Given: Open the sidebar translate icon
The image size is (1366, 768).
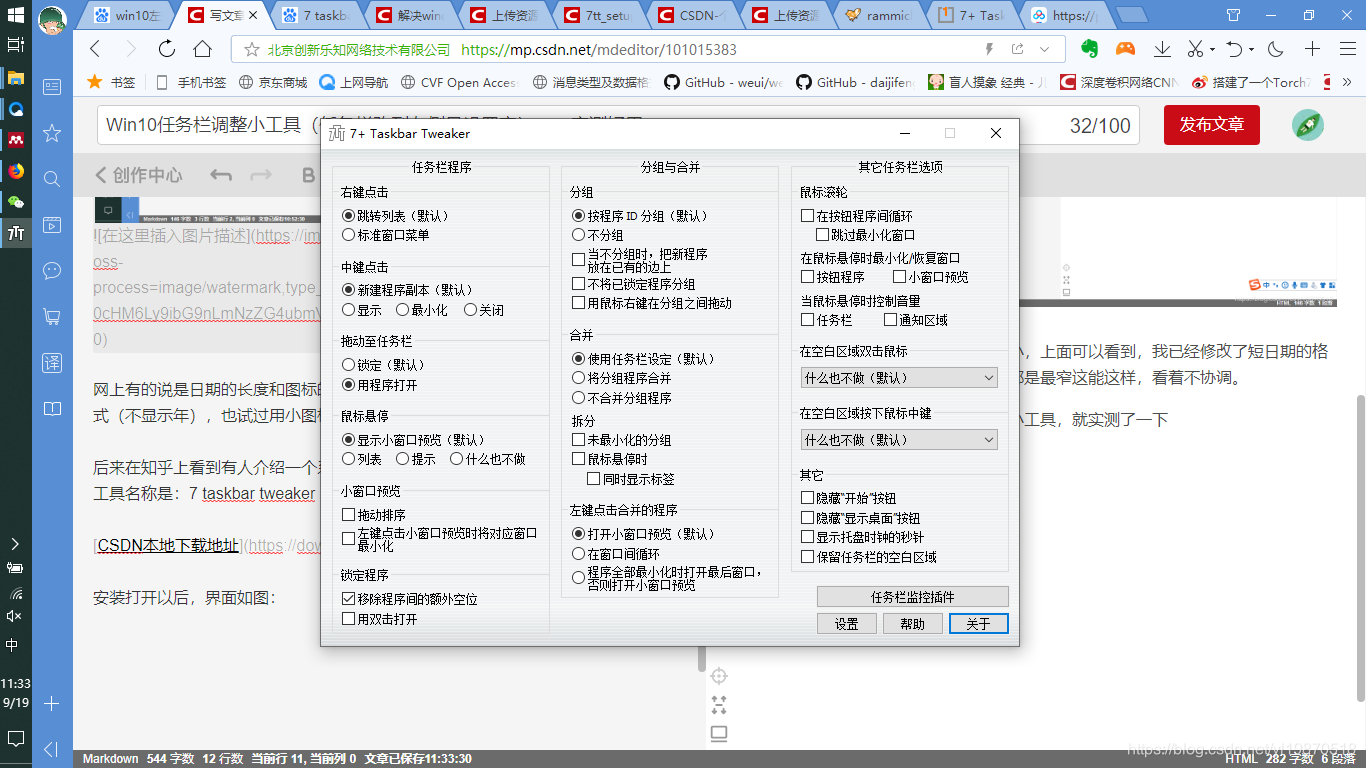Looking at the screenshot, I should pos(52,362).
